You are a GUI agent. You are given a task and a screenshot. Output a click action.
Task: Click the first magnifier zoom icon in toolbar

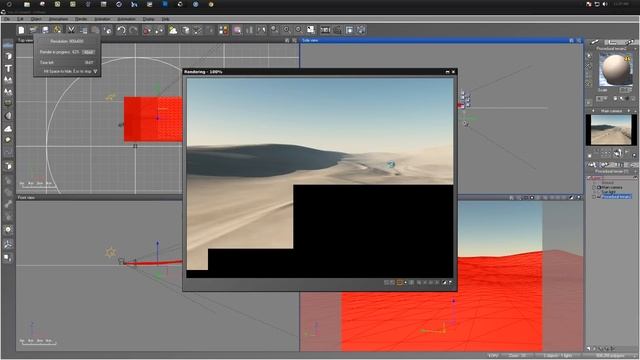pos(274,29)
